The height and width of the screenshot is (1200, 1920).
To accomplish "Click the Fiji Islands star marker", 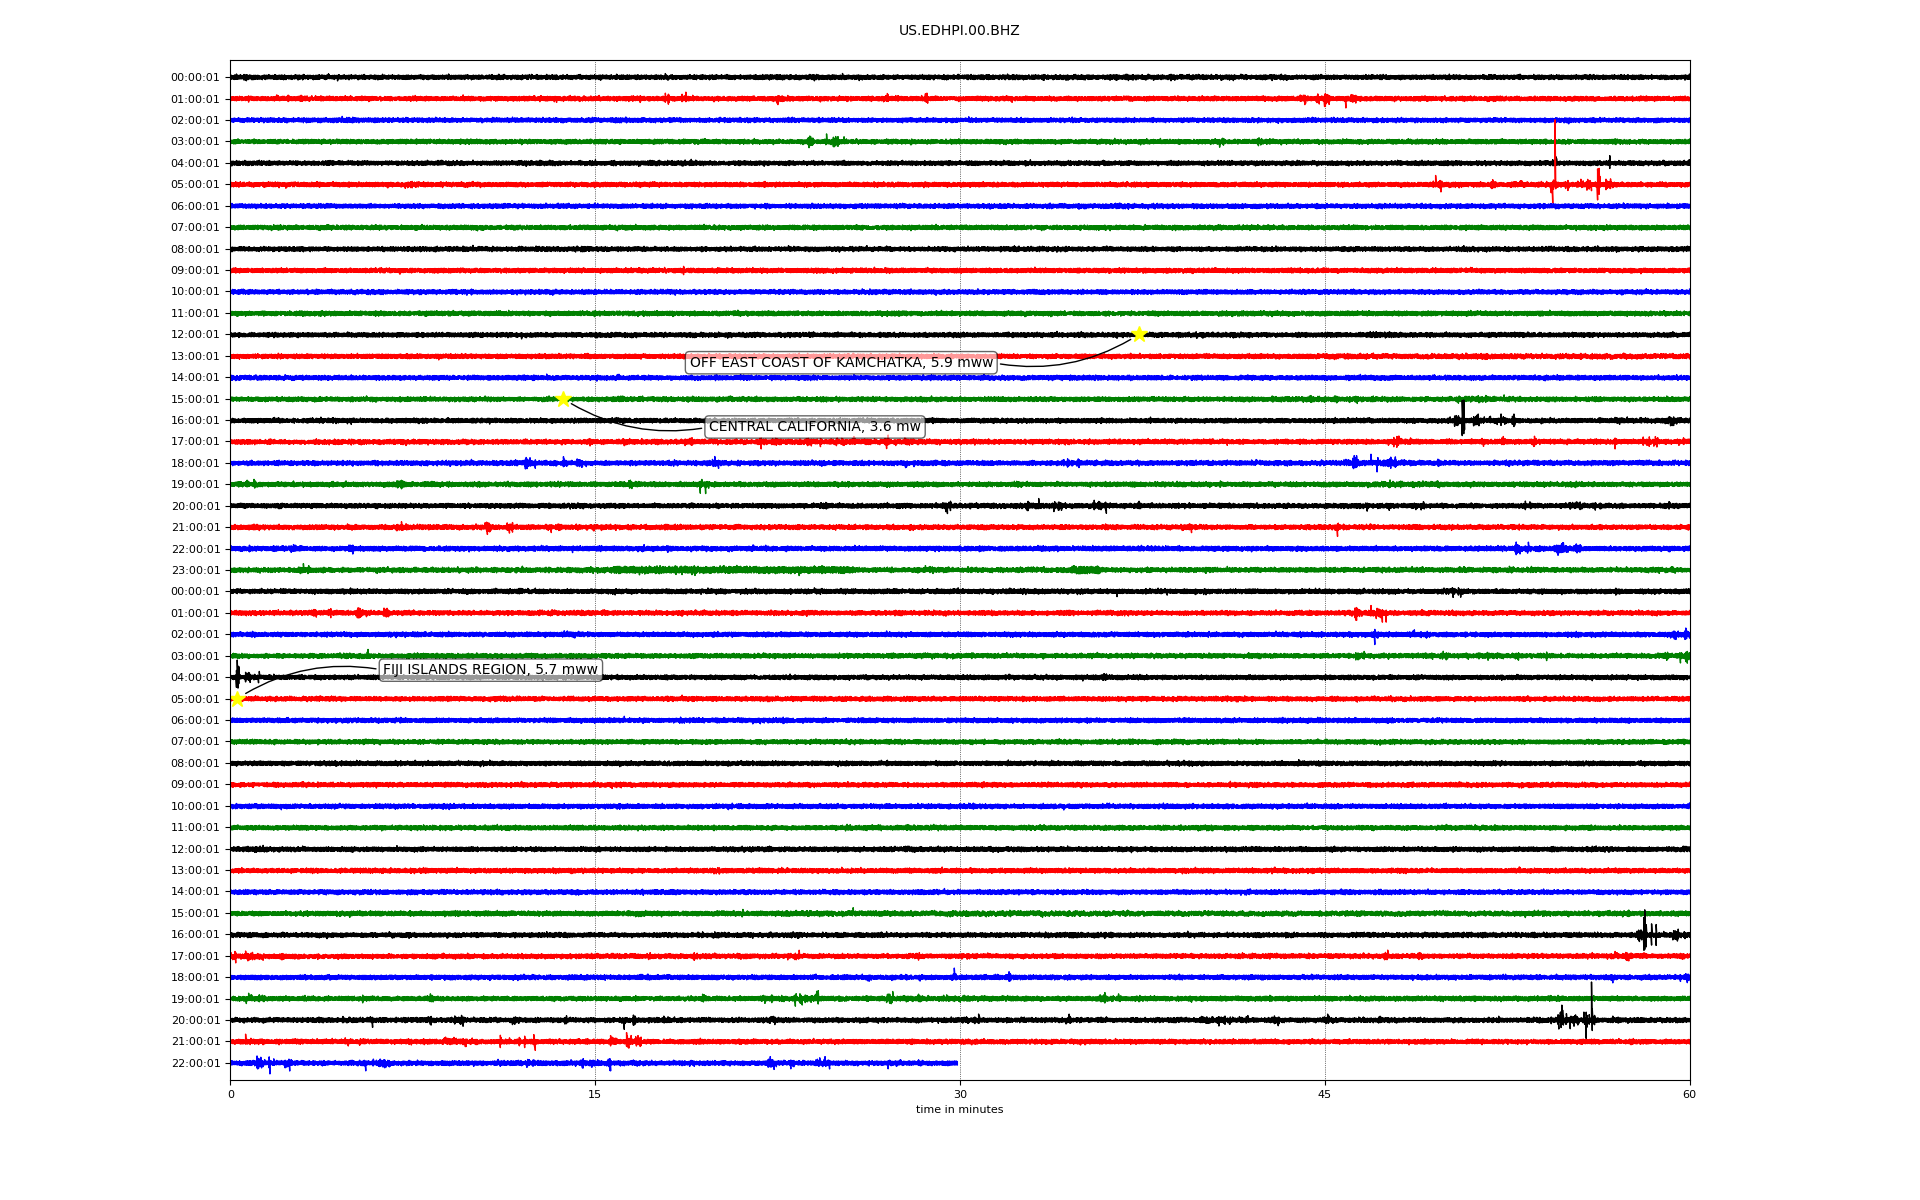I will click(237, 699).
